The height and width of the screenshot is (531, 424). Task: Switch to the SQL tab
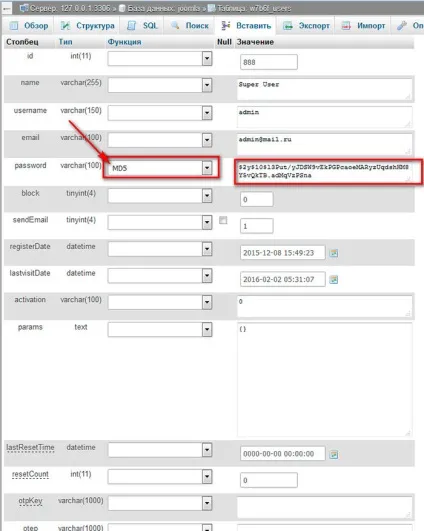click(142, 26)
